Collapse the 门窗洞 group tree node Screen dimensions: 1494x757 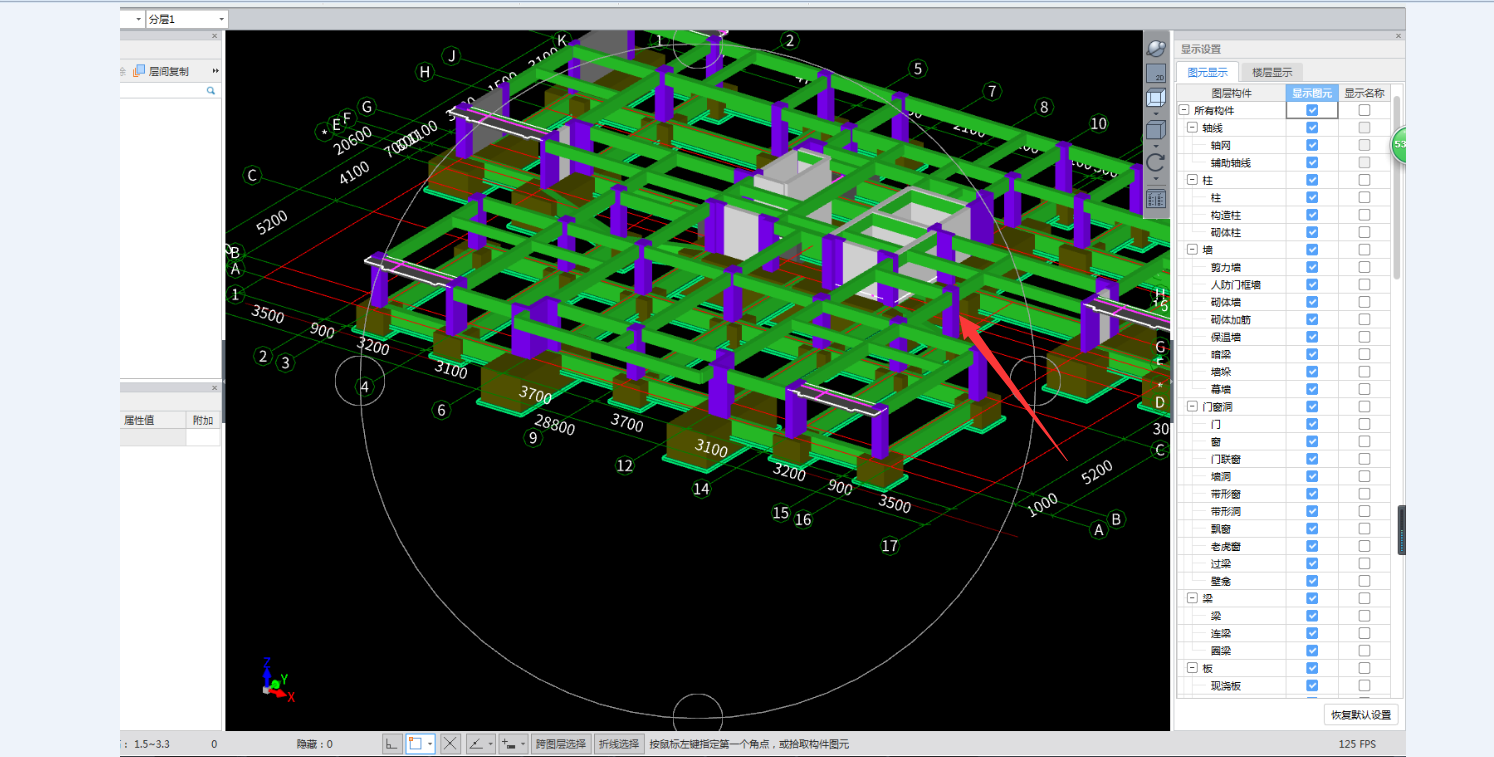pyautogui.click(x=1192, y=406)
